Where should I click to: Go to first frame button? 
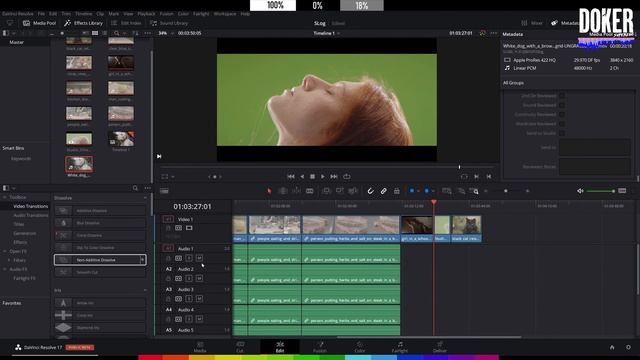[x=291, y=176]
